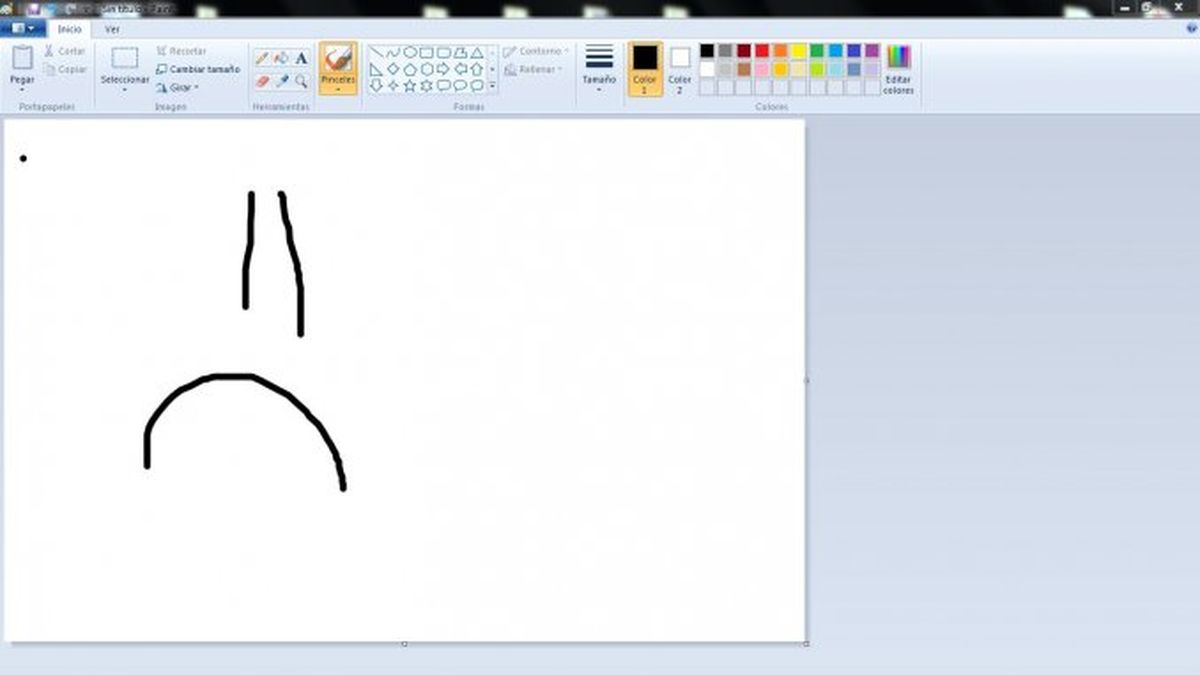The image size is (1200, 675).
Task: Select the Eraser tool
Action: (261, 78)
